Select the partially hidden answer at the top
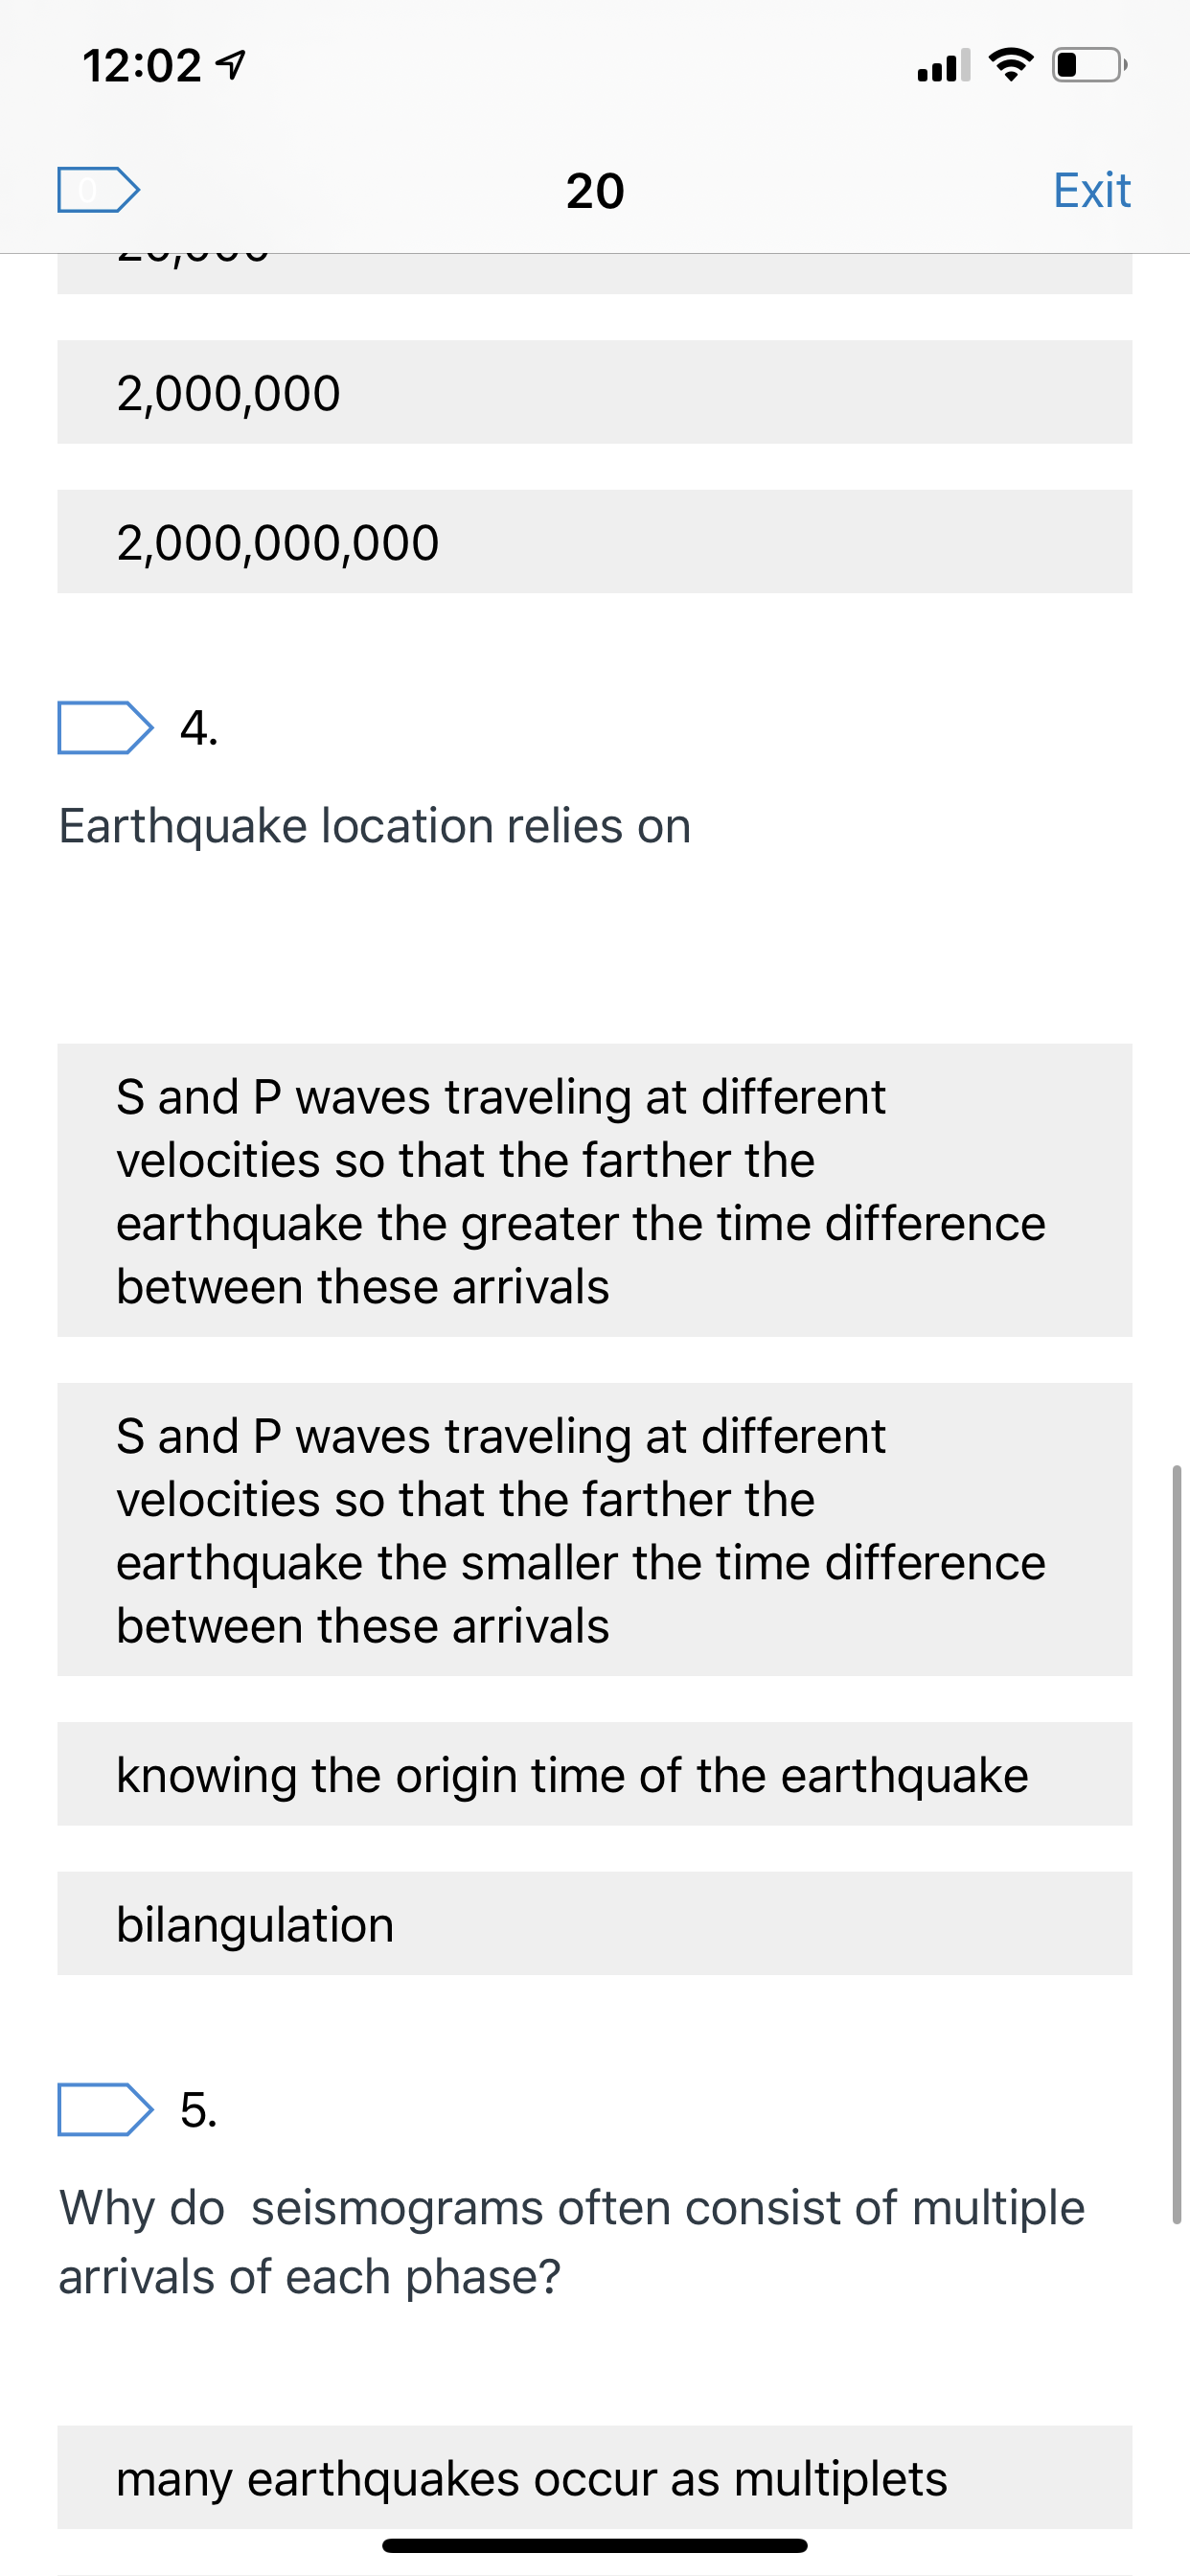 point(594,273)
